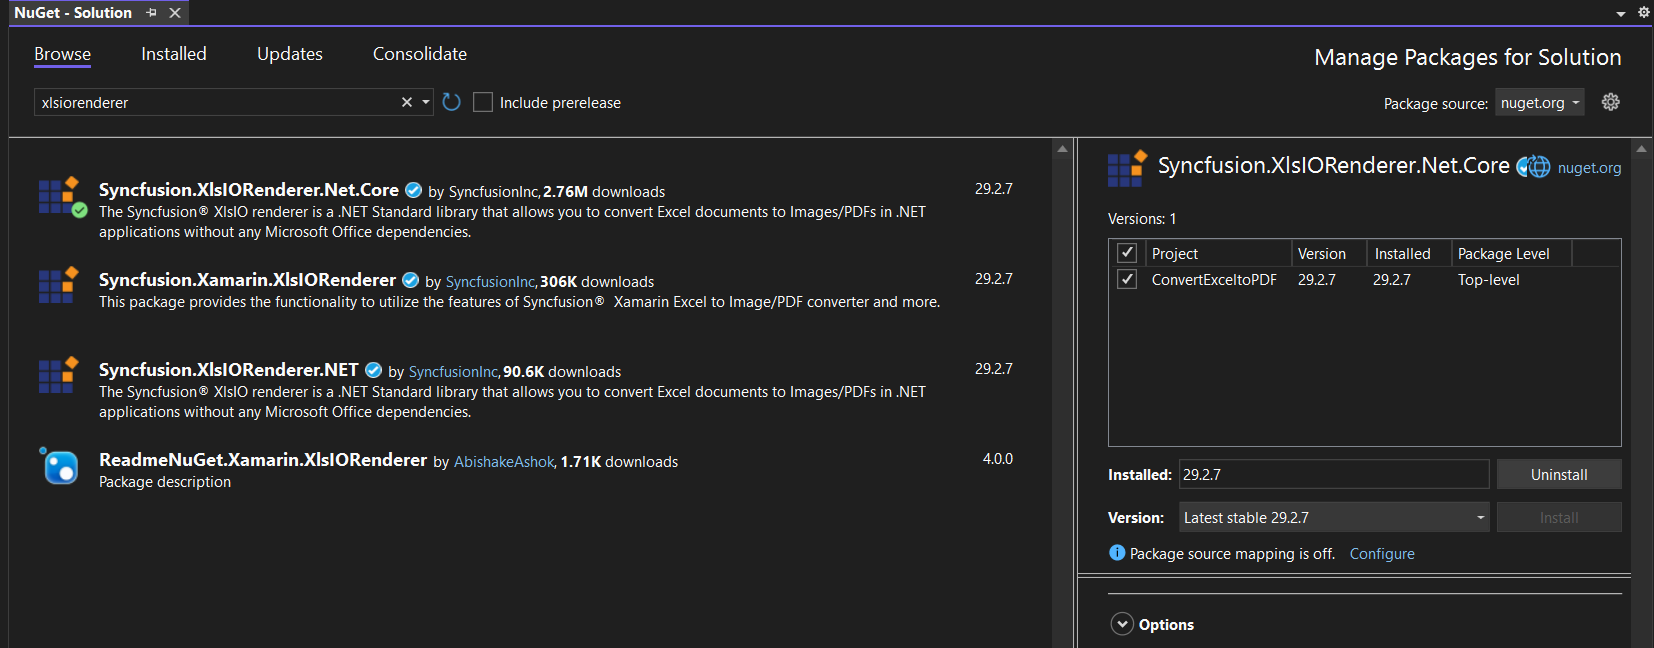This screenshot has width=1654, height=648.
Task: Toggle Include prerelease checkbox
Action: point(483,102)
